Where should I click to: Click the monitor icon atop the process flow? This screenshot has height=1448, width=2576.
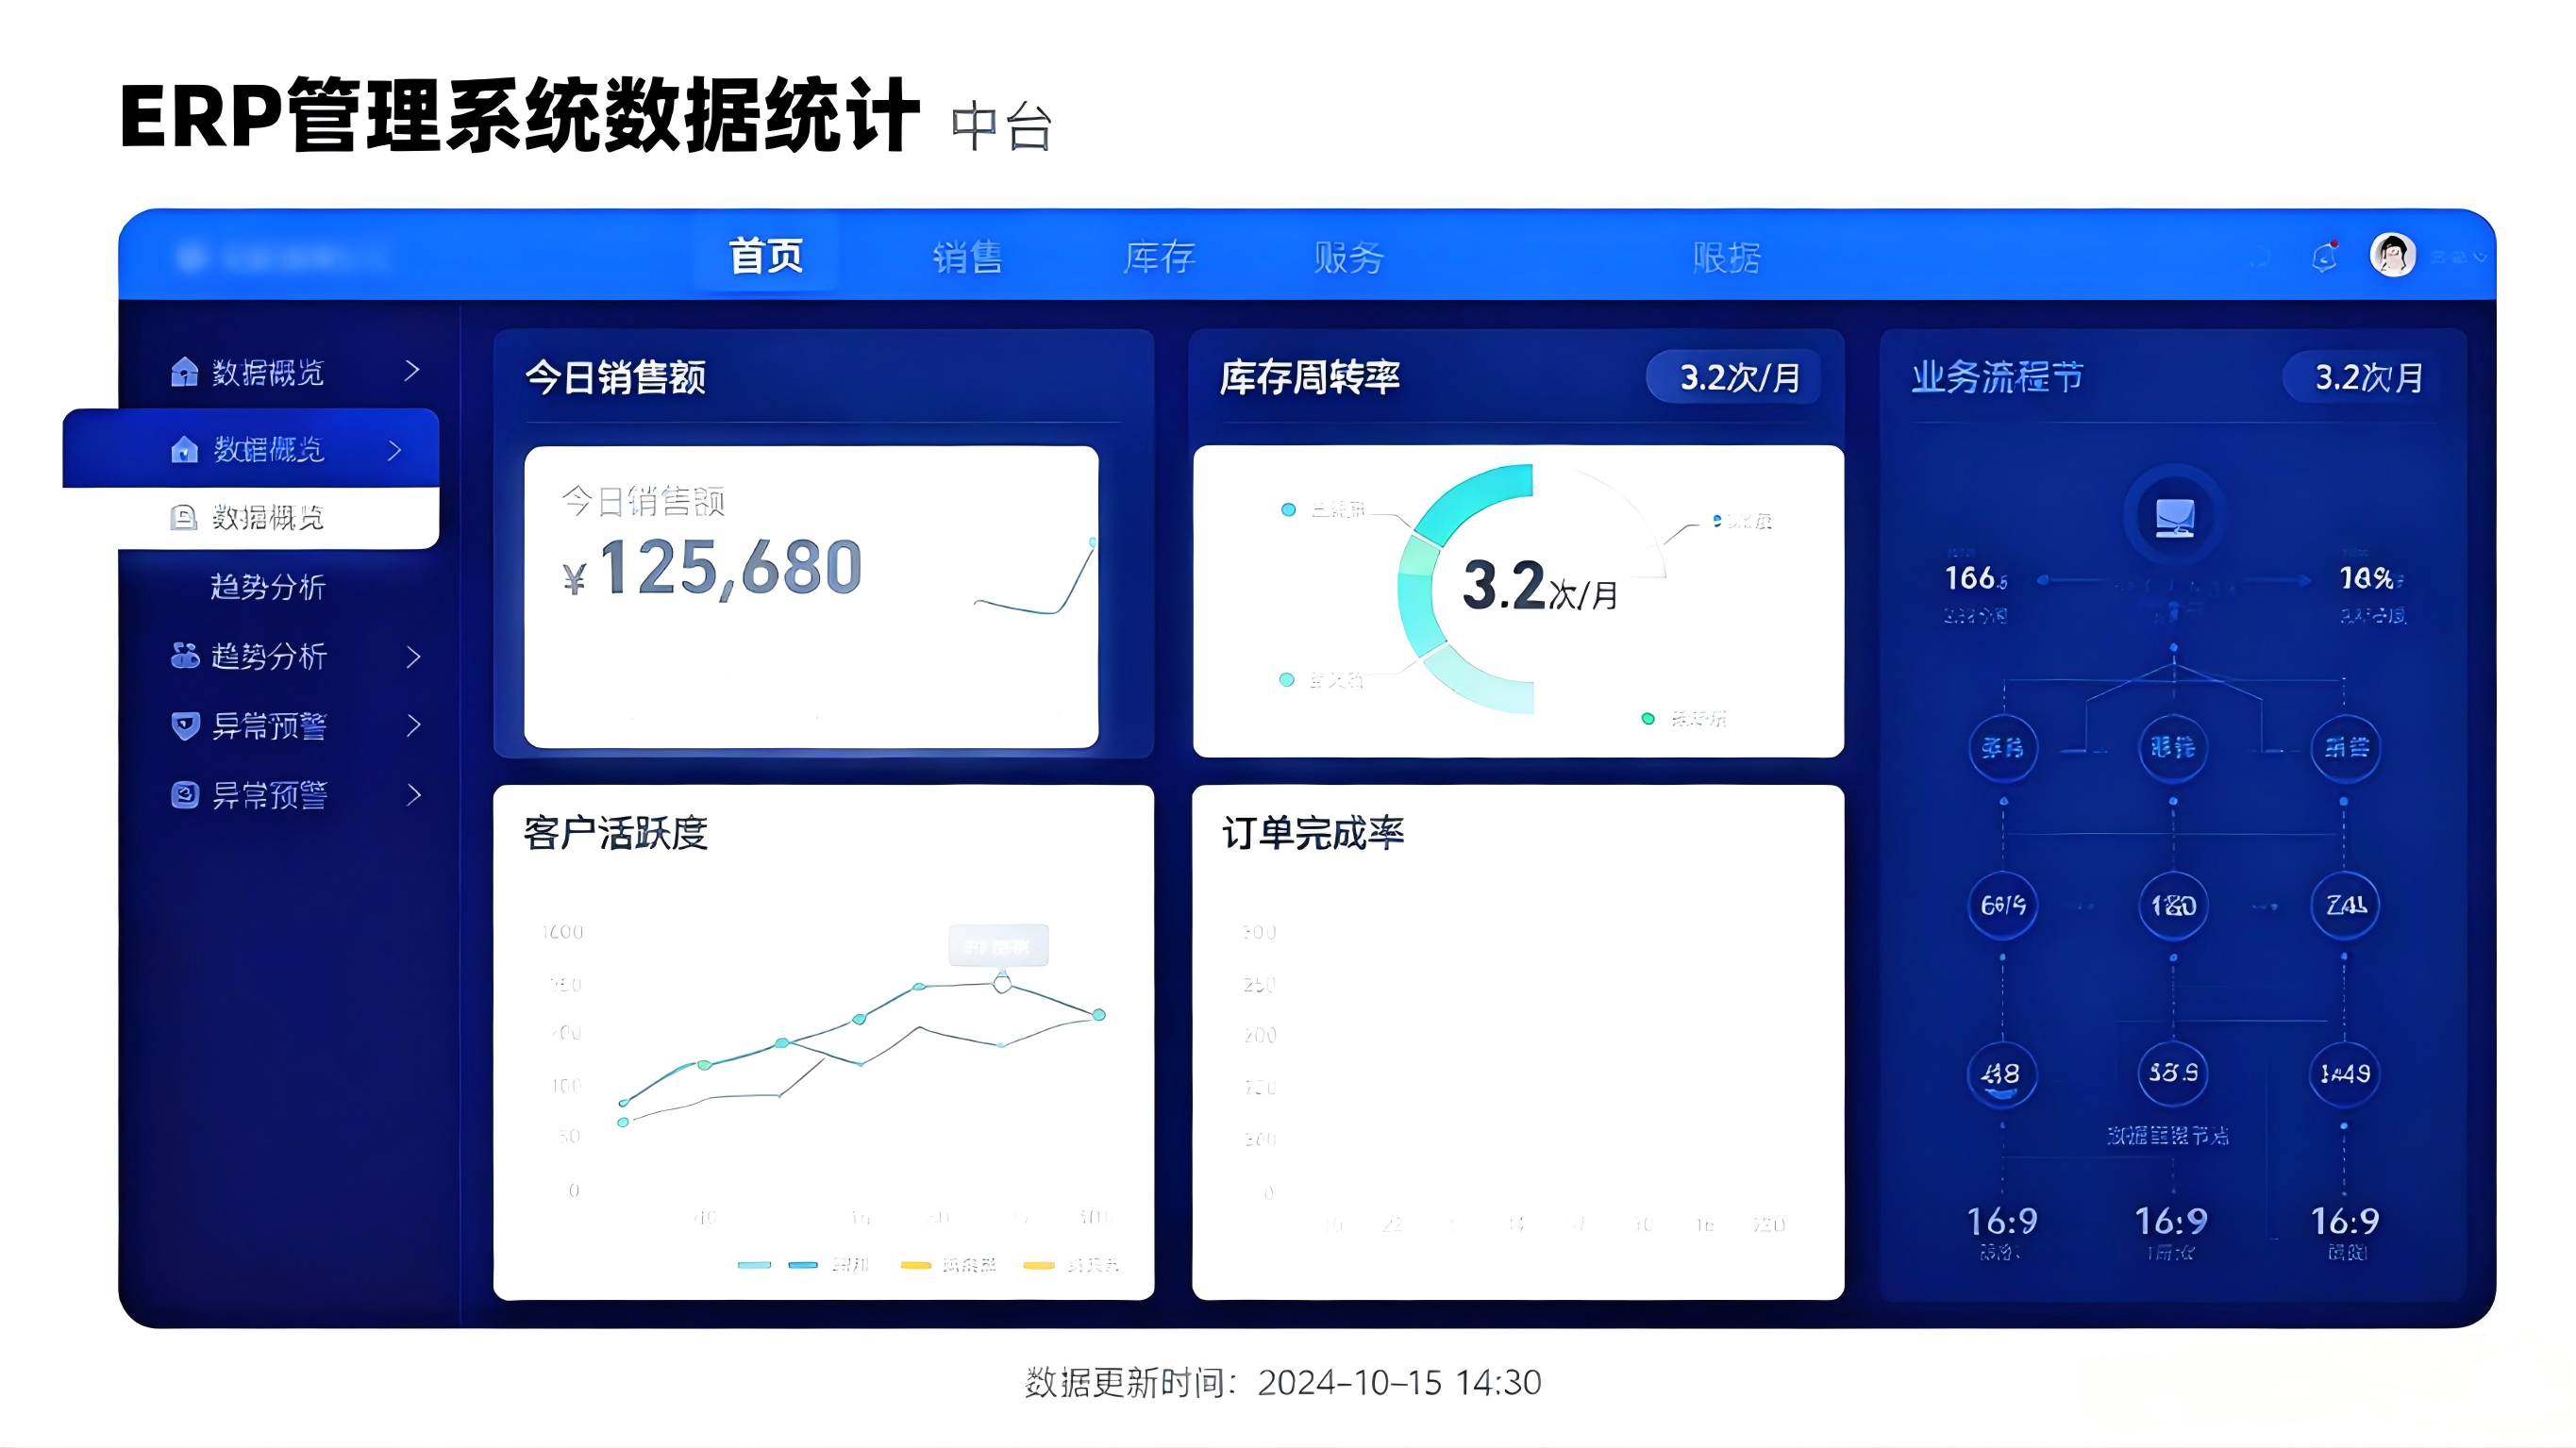2174,517
